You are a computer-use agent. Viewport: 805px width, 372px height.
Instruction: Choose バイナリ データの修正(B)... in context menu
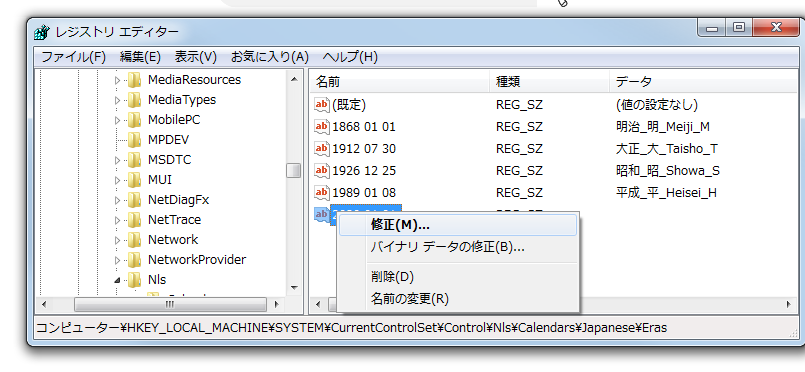pyautogui.click(x=458, y=247)
